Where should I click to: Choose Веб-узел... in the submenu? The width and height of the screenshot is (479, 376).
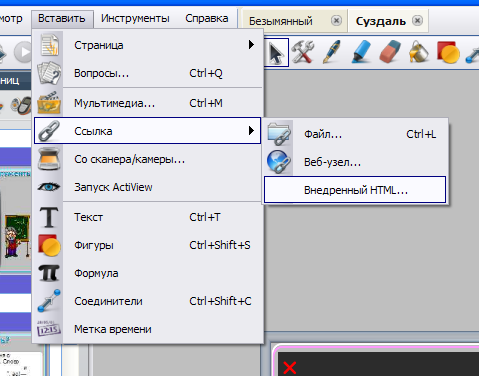(x=356, y=162)
